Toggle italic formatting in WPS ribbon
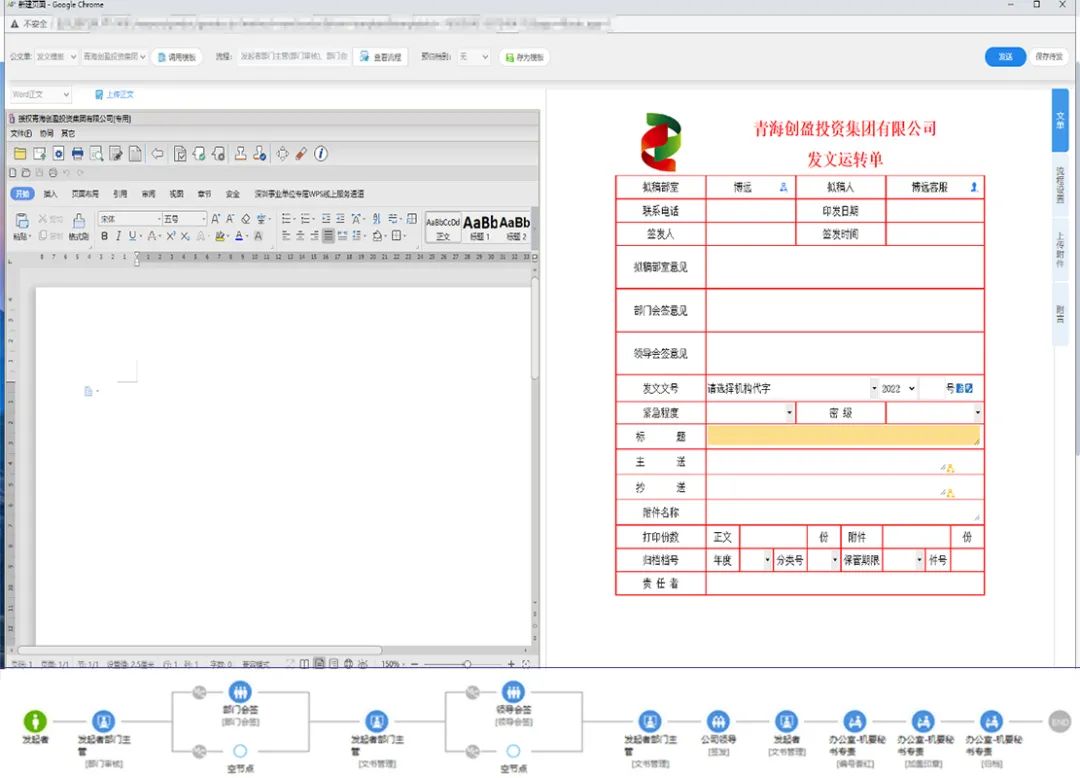Viewport: 1080px width, 778px height. (x=118, y=236)
